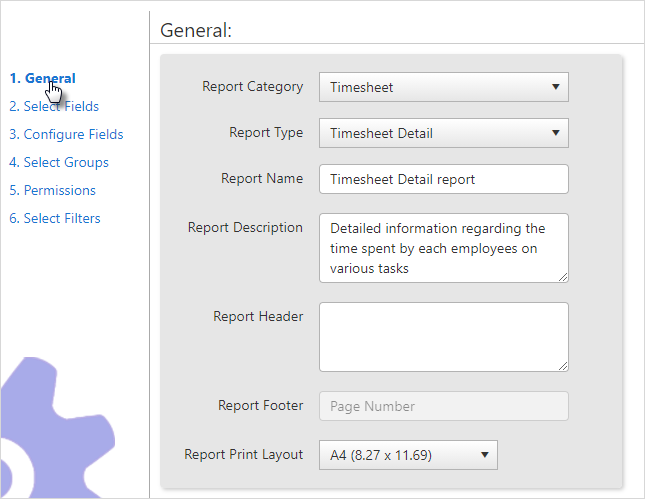Click the Report Category dropdown arrow
This screenshot has width=645, height=499.
[x=556, y=87]
